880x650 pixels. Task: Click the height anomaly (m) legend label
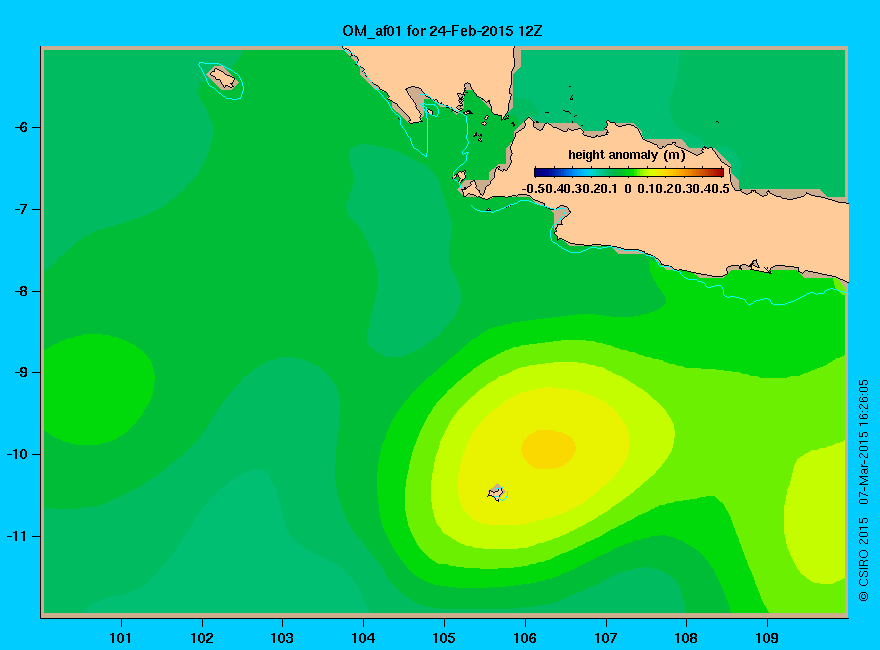click(x=626, y=155)
